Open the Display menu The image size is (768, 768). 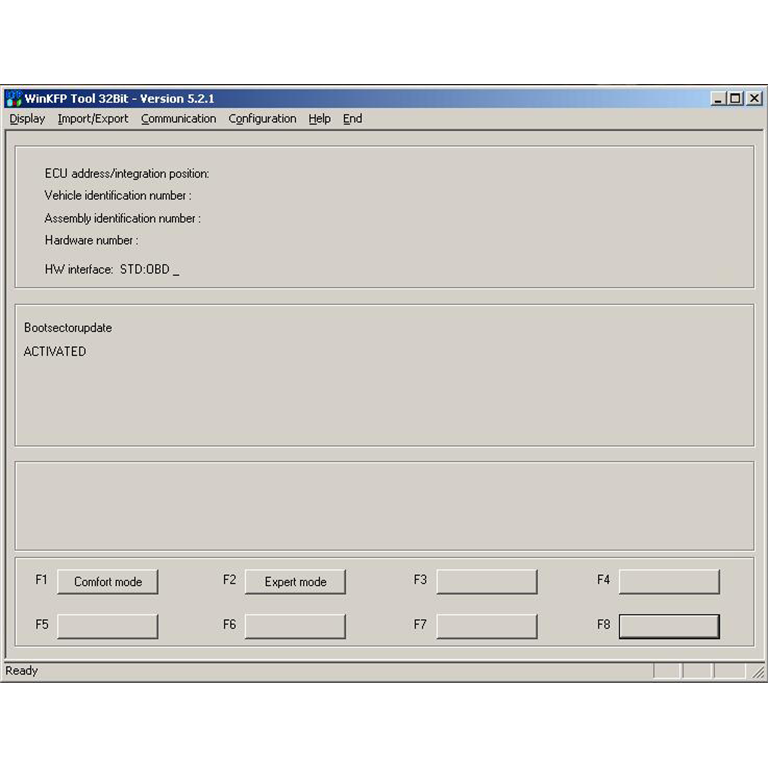(x=27, y=119)
